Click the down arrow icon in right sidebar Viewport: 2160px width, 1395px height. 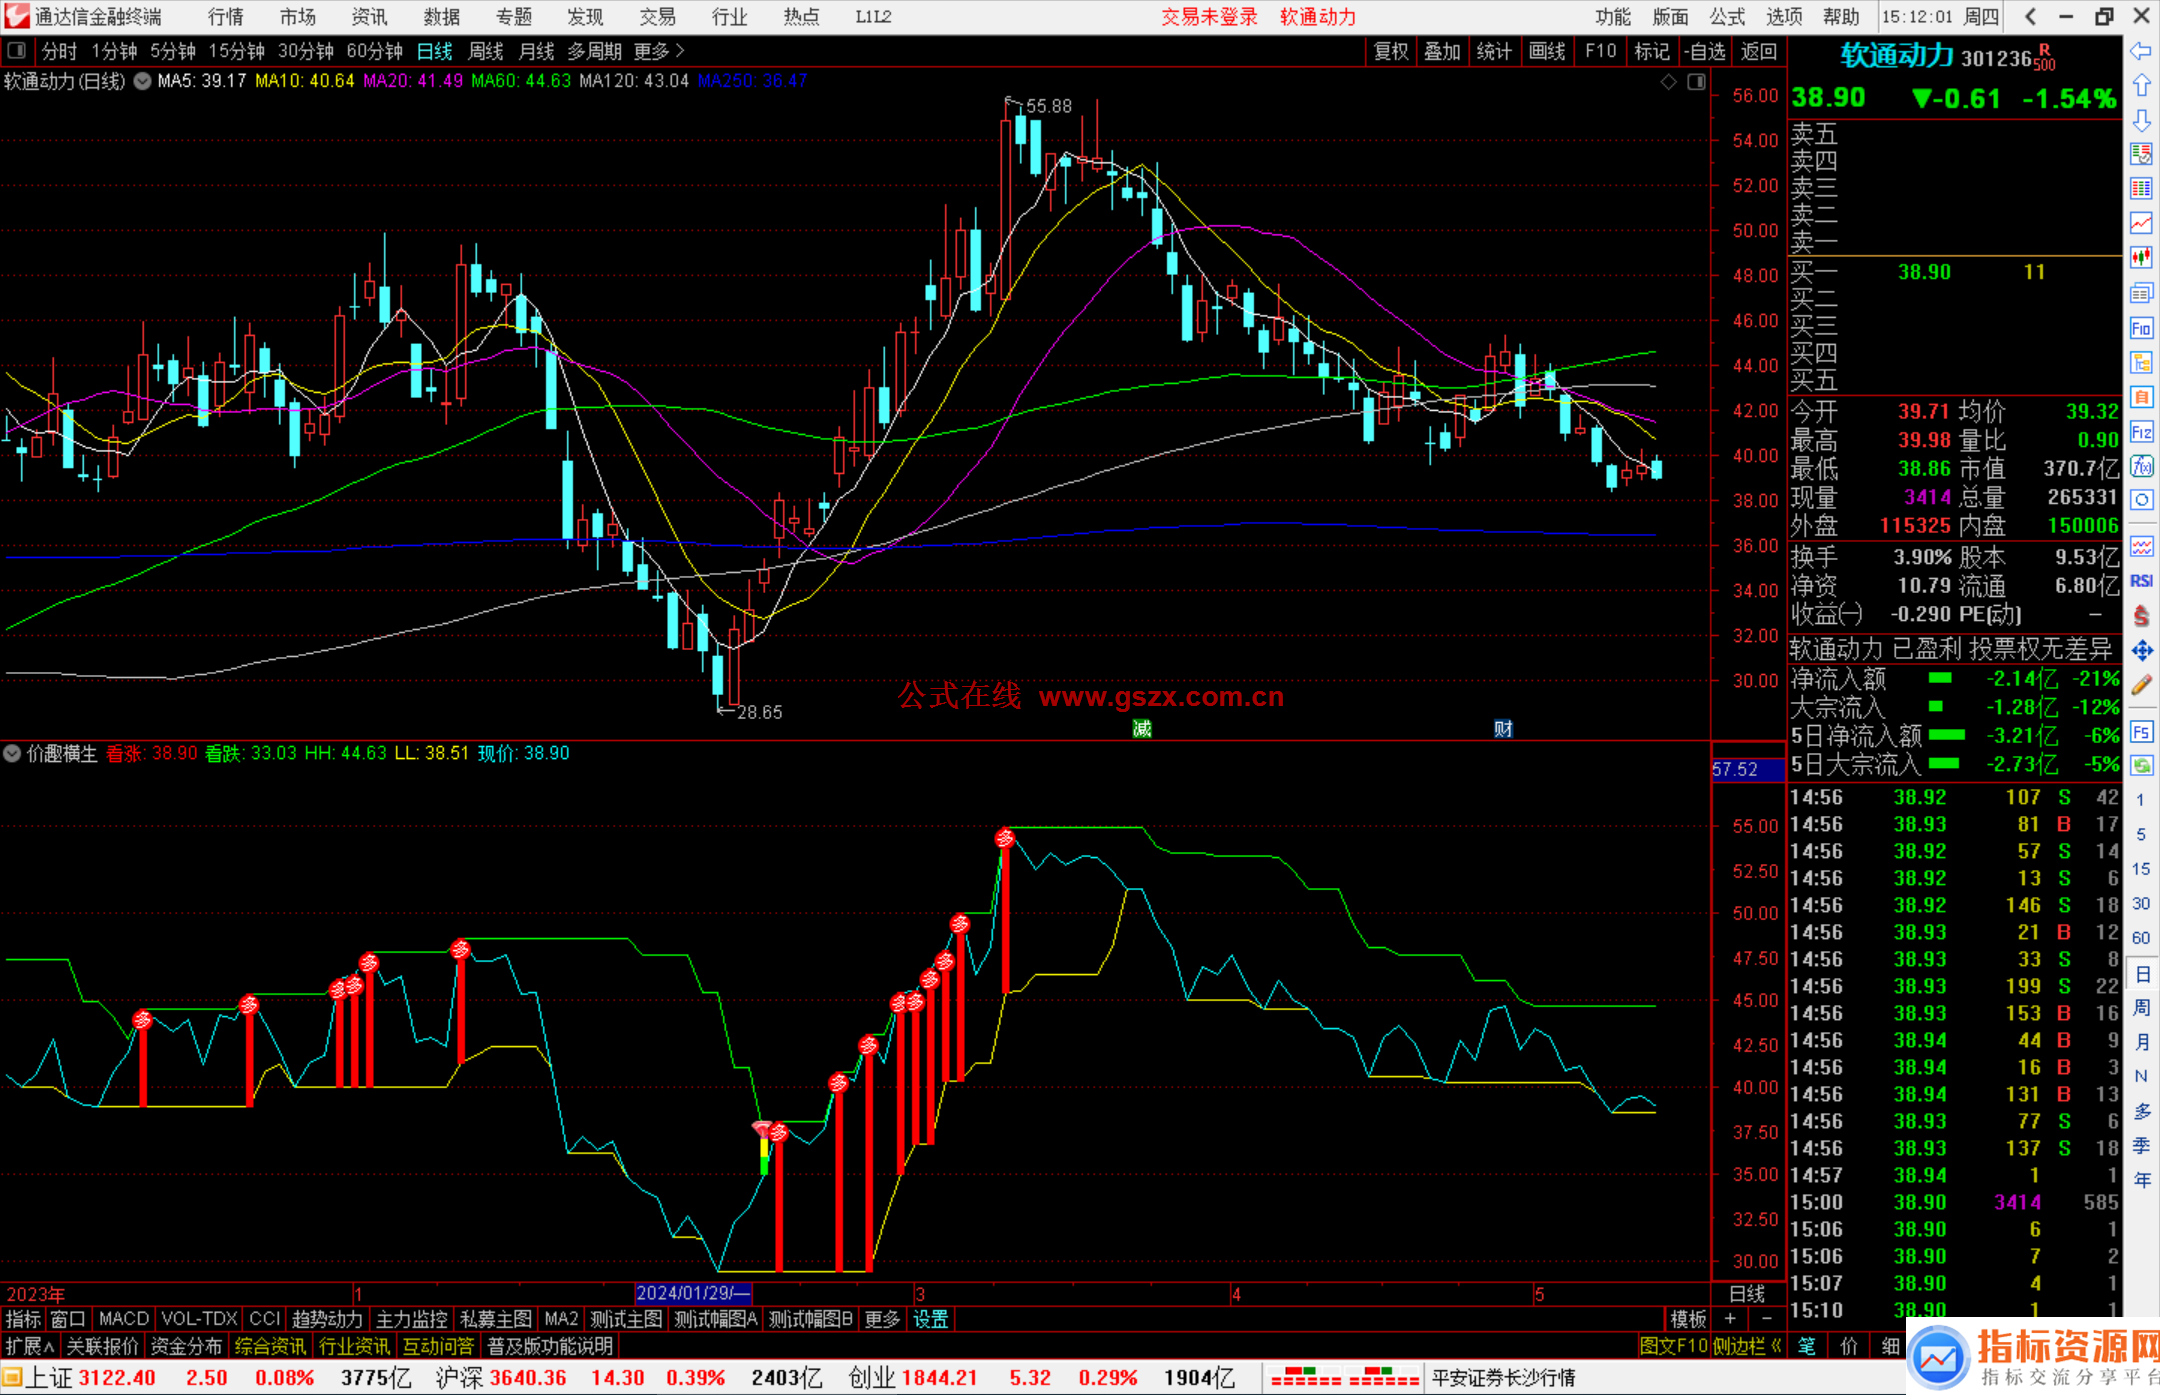pos(2141,120)
